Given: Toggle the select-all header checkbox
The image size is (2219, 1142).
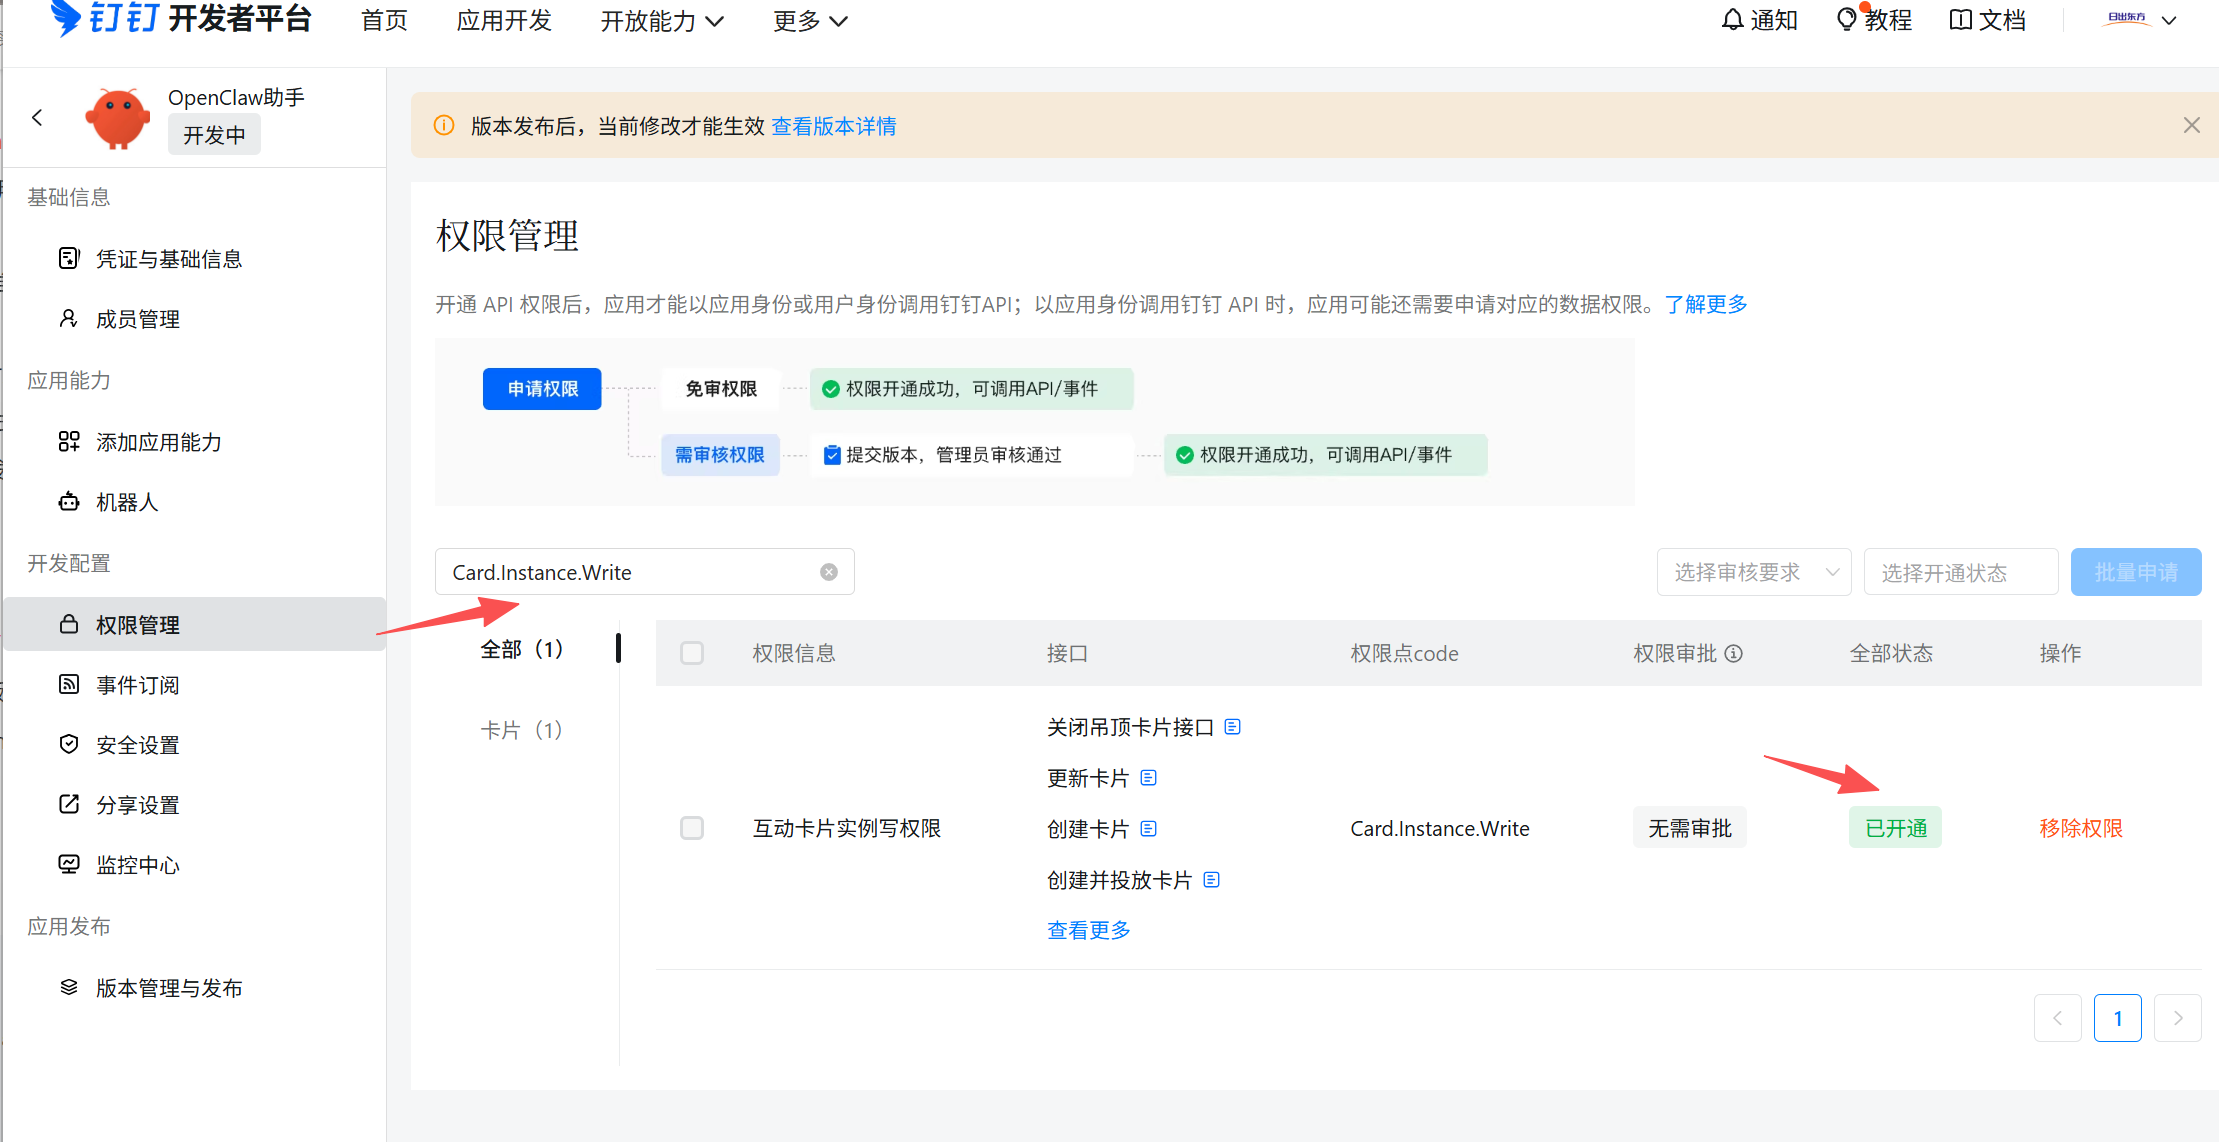Looking at the screenshot, I should pyautogui.click(x=692, y=653).
